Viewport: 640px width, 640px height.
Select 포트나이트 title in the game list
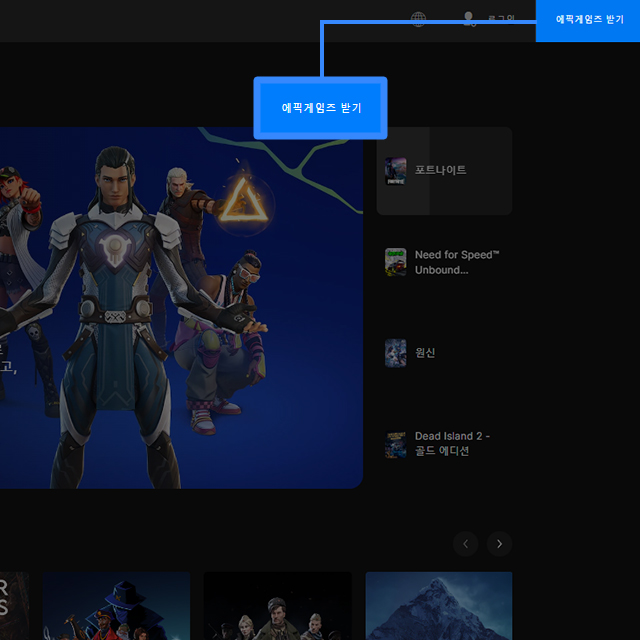441,170
